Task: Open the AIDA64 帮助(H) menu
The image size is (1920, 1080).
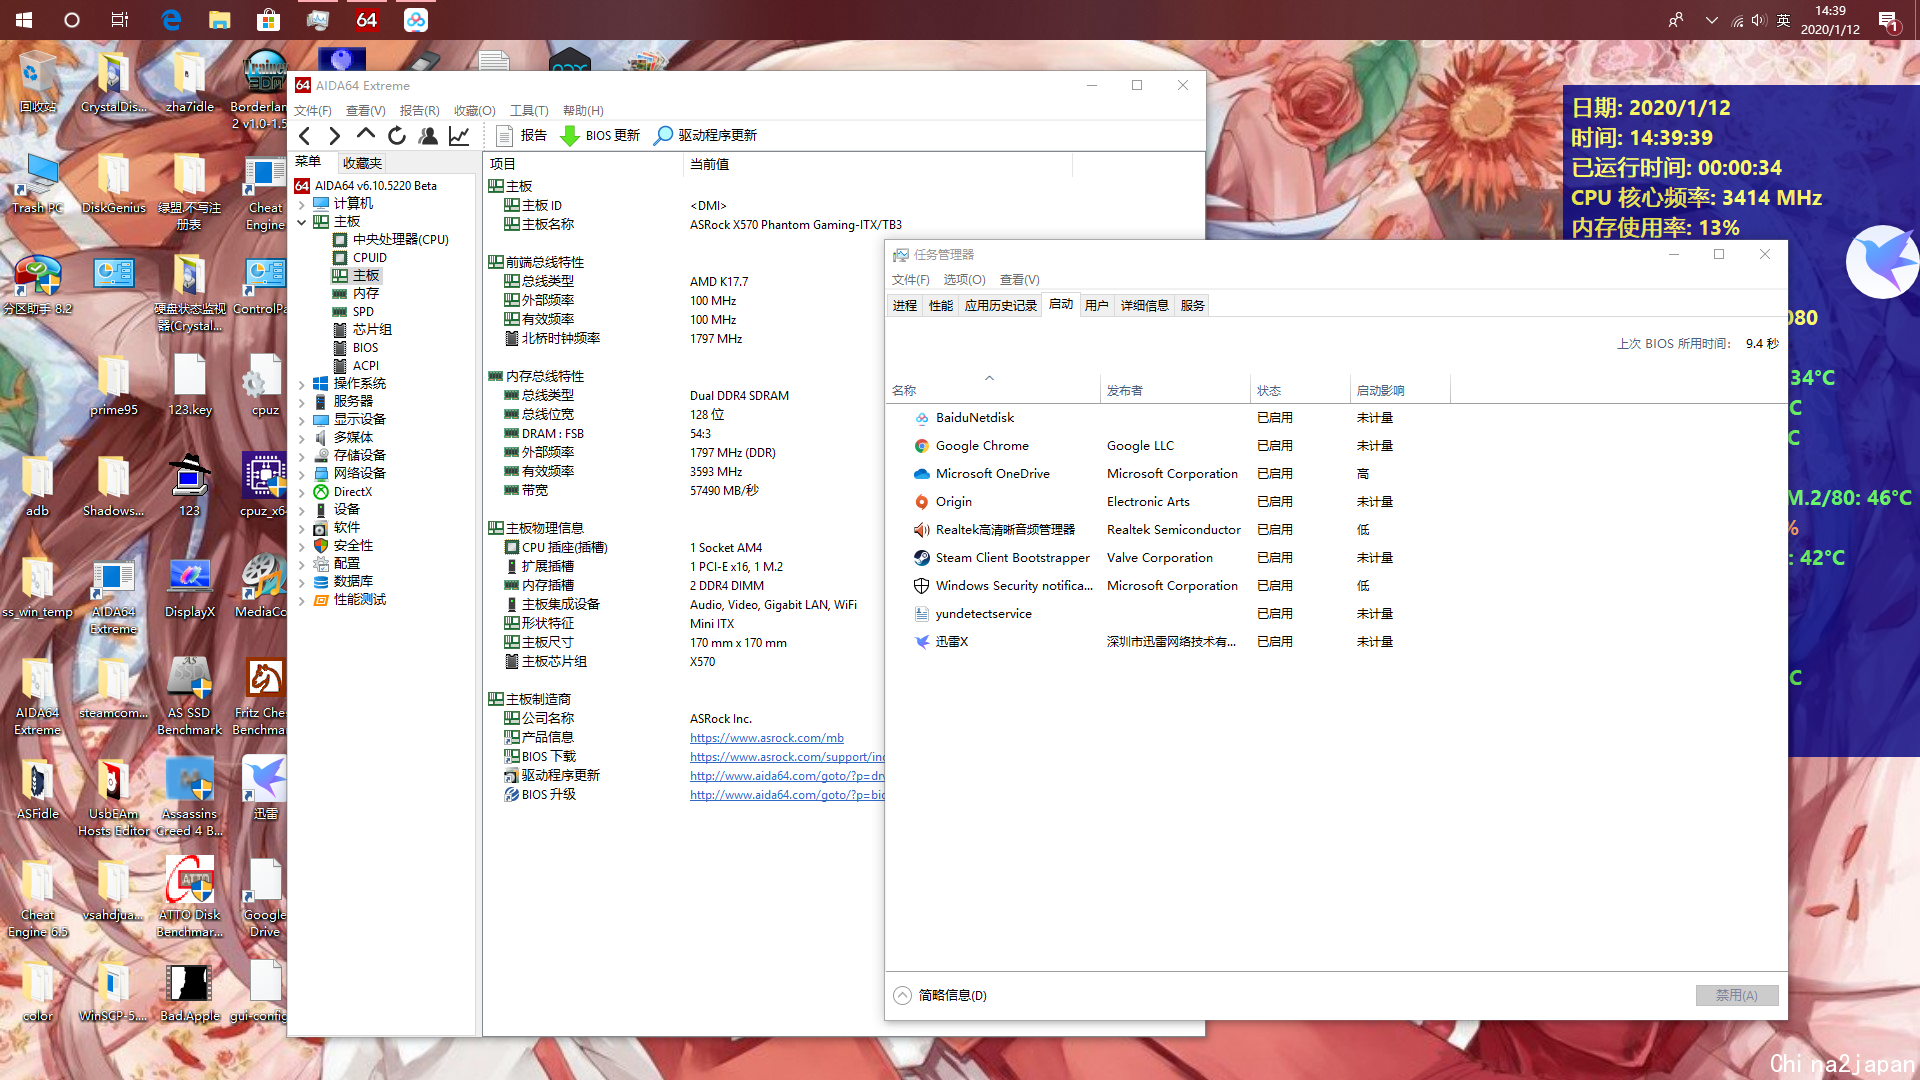Action: pos(583,111)
